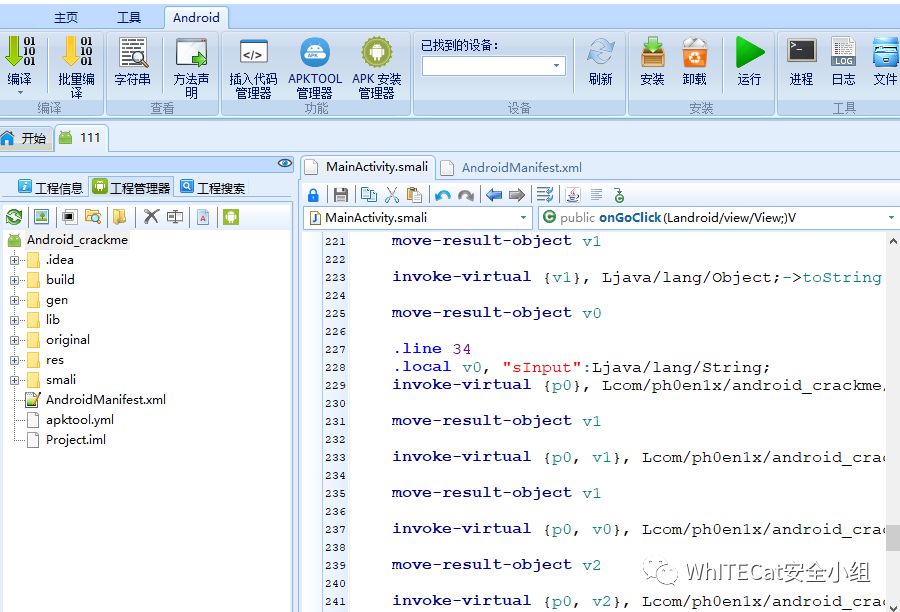The width and height of the screenshot is (900, 612).
Task: Expand the gen folder
Action: [14, 300]
